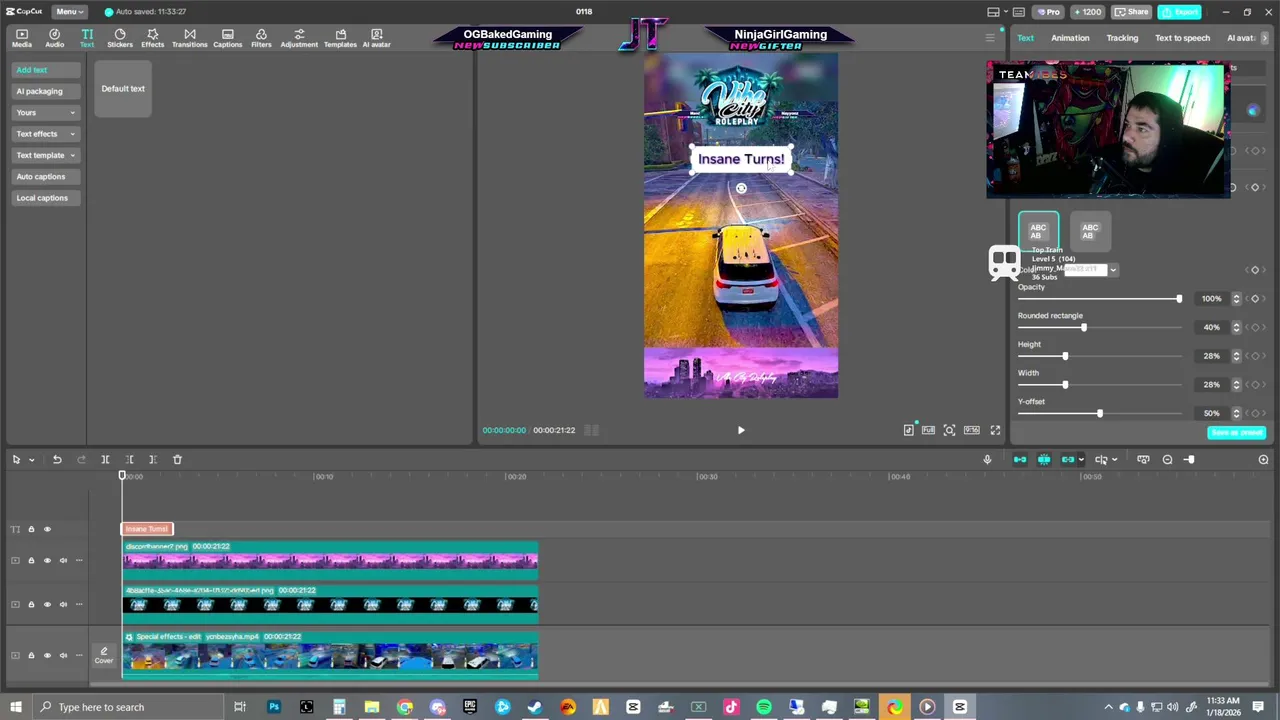Click the Export button
This screenshot has width=1280, height=720.
pyautogui.click(x=1180, y=12)
